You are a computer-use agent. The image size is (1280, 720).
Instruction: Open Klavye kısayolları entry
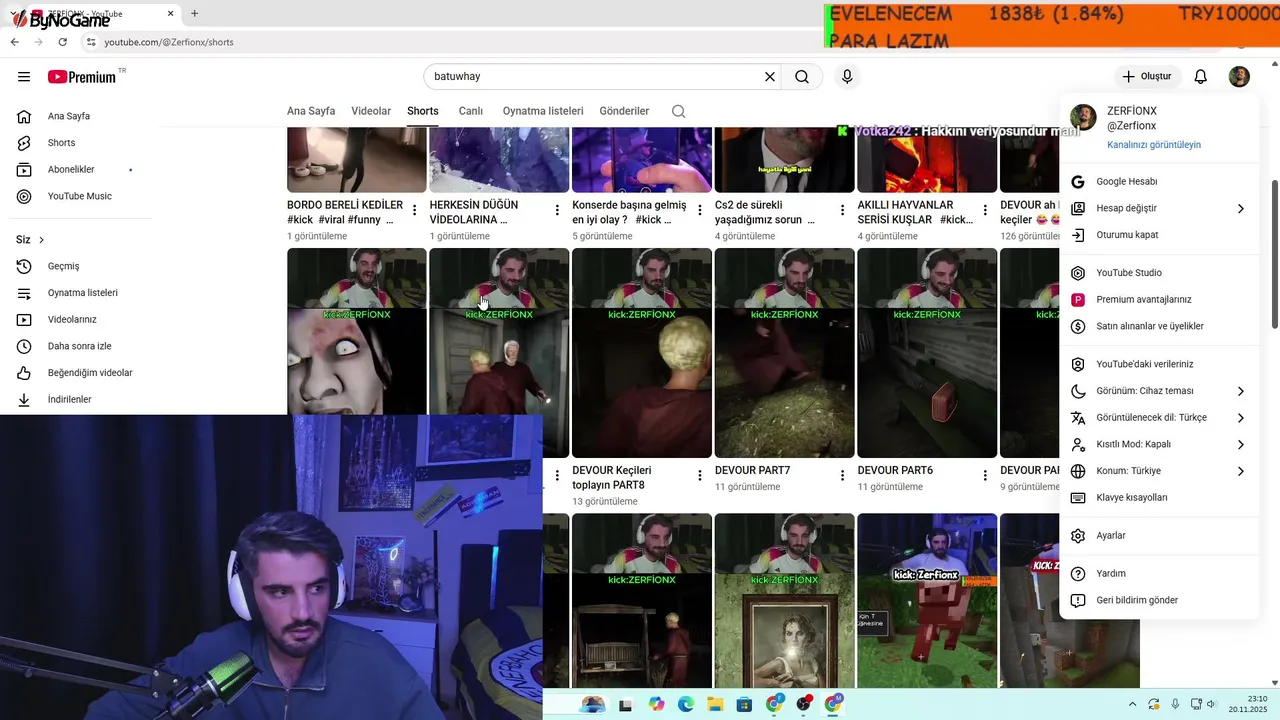[1159, 497]
